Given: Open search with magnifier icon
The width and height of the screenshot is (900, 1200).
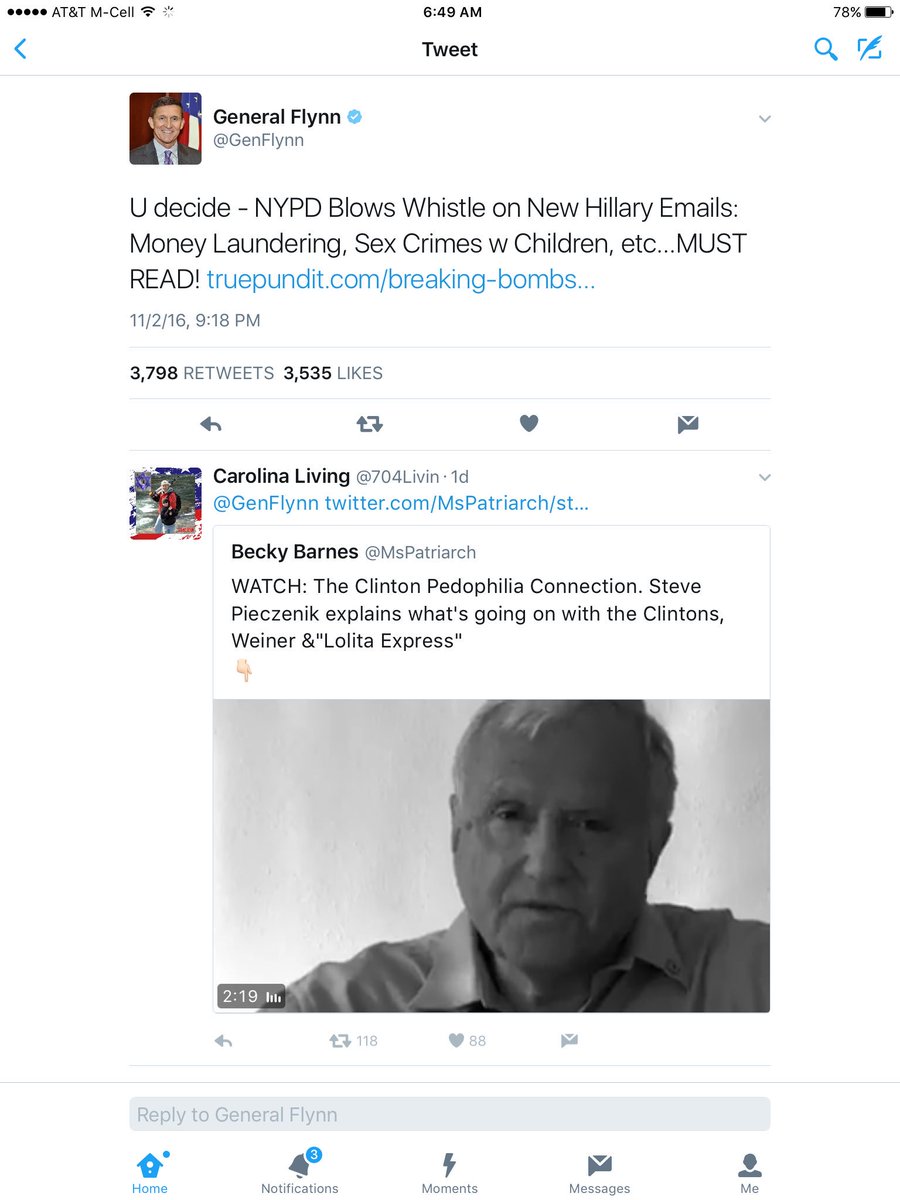Looking at the screenshot, I should (826, 49).
